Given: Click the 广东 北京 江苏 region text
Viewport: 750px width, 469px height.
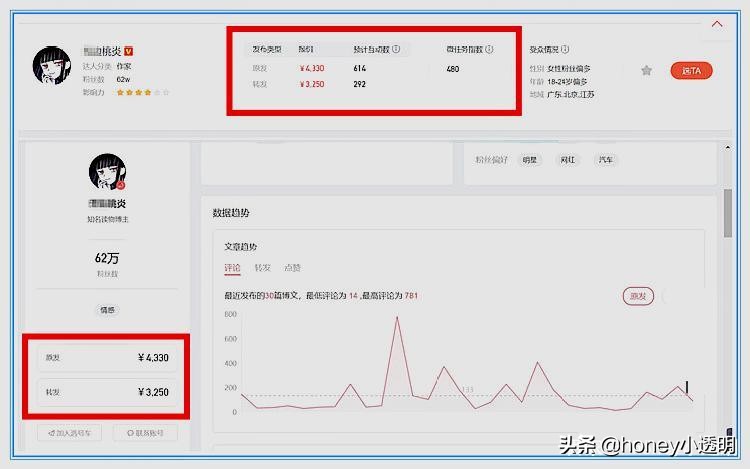Looking at the screenshot, I should click(x=571, y=95).
